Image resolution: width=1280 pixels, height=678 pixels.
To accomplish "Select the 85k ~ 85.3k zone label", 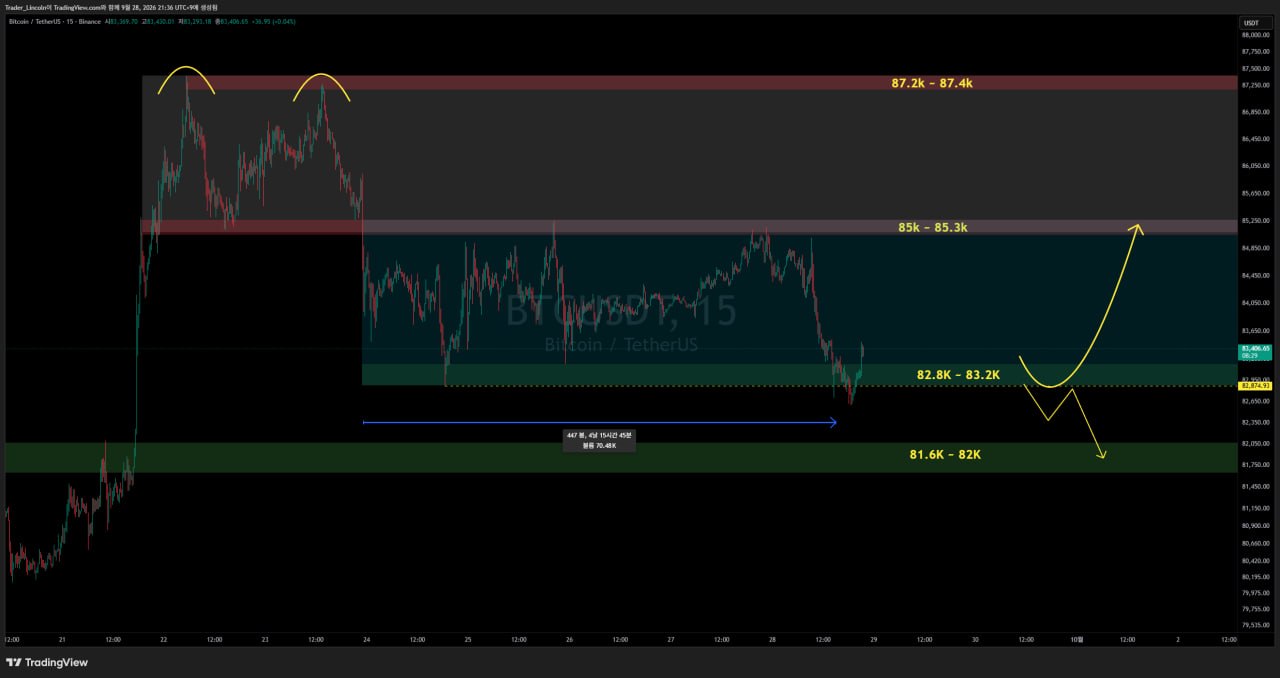I will [933, 227].
